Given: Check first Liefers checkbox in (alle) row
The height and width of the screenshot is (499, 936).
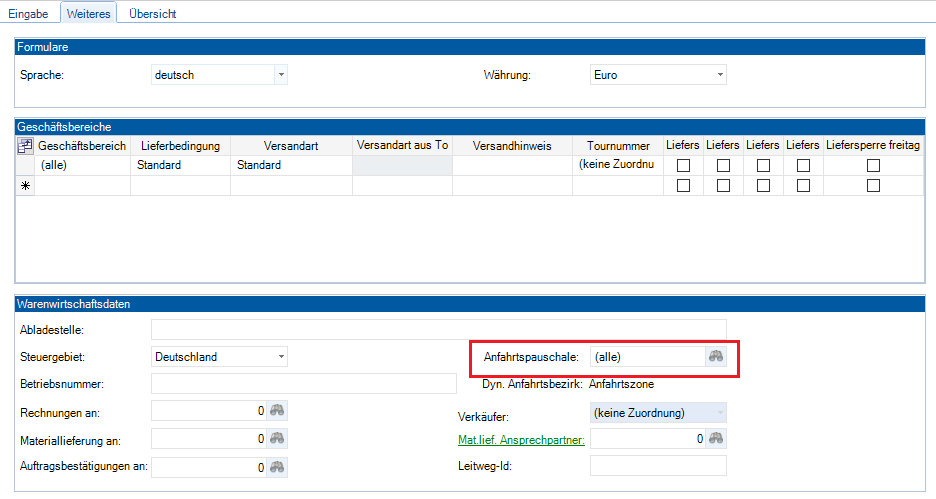Looking at the screenshot, I should tap(683, 165).
